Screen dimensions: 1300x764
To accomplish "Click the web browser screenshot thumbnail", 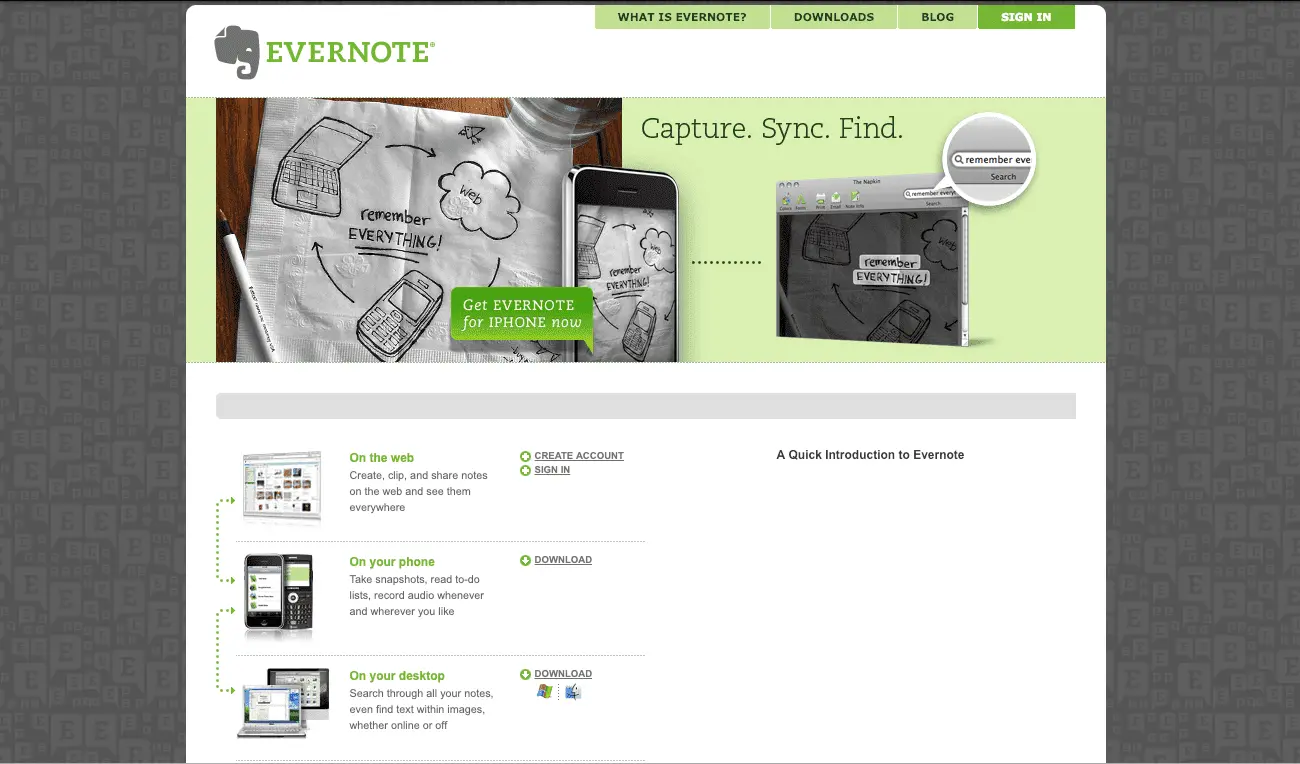I will click(282, 487).
